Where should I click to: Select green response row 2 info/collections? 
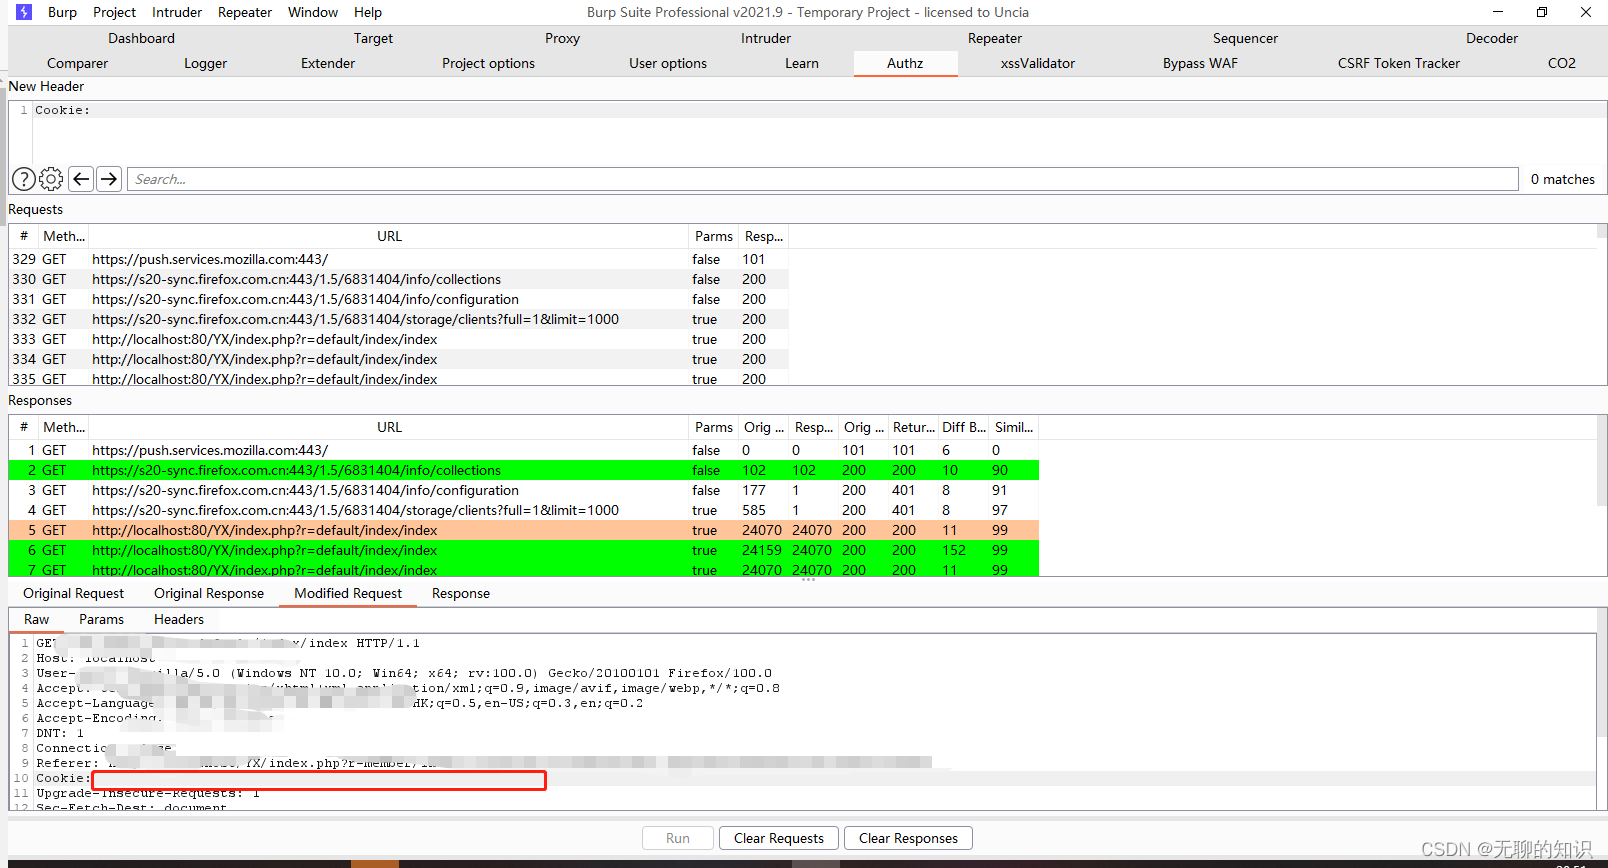[524, 470]
